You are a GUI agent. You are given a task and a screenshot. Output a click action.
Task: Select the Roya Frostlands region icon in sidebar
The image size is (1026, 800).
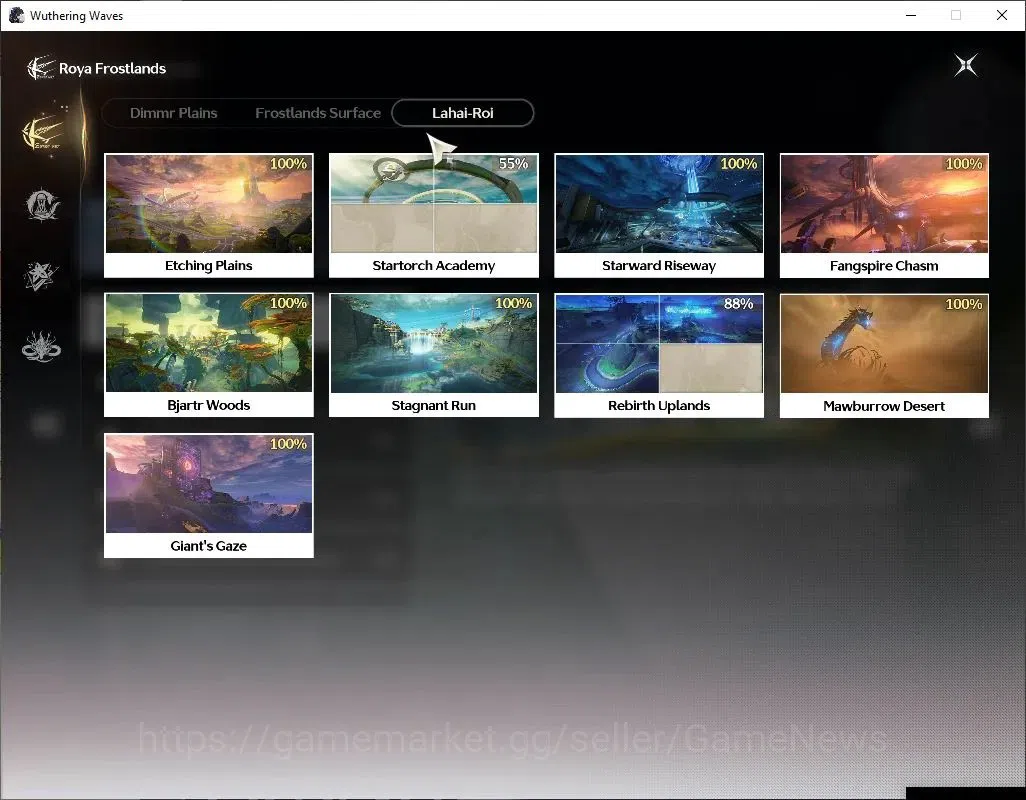[x=43, y=133]
